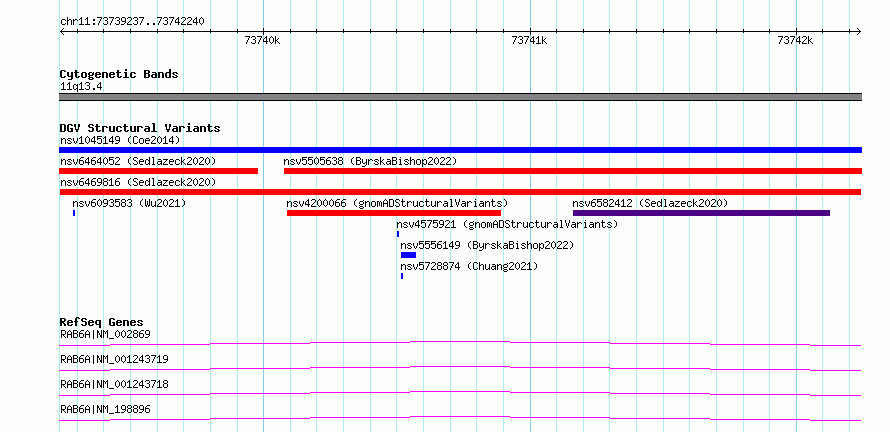
Task: Click the left arrowhead on the ruler
Action: click(62, 31)
